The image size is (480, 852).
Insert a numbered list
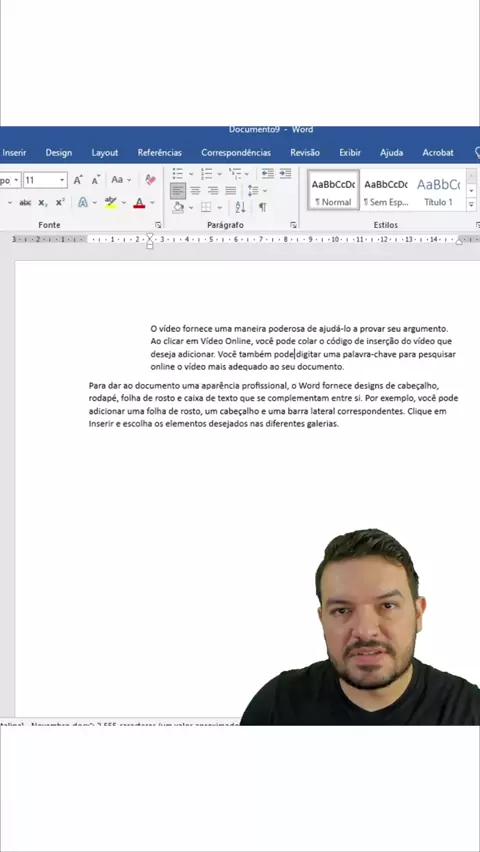[x=207, y=173]
